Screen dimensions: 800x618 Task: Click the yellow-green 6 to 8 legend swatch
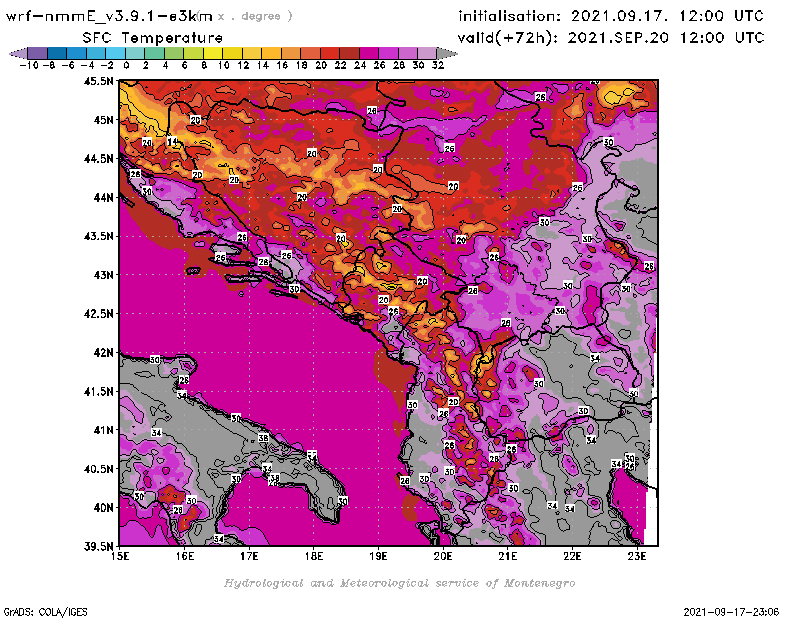193,54
